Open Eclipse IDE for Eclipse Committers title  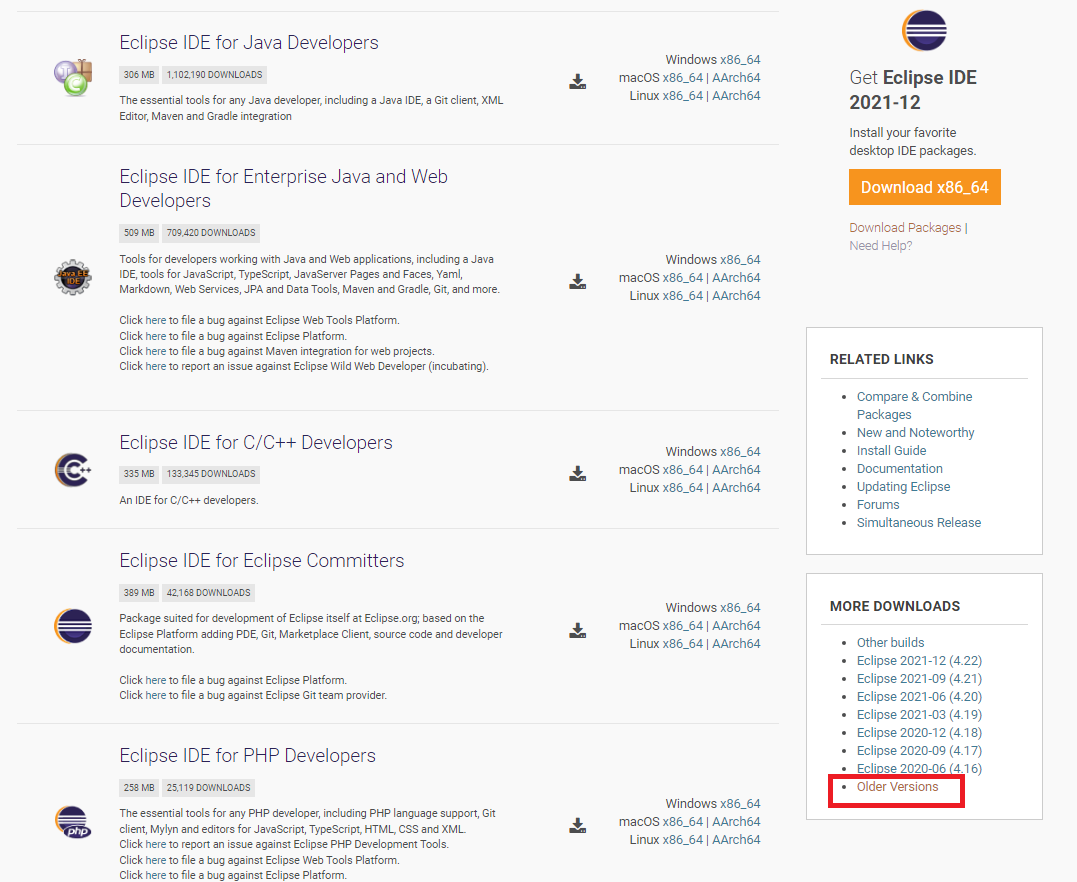262,561
